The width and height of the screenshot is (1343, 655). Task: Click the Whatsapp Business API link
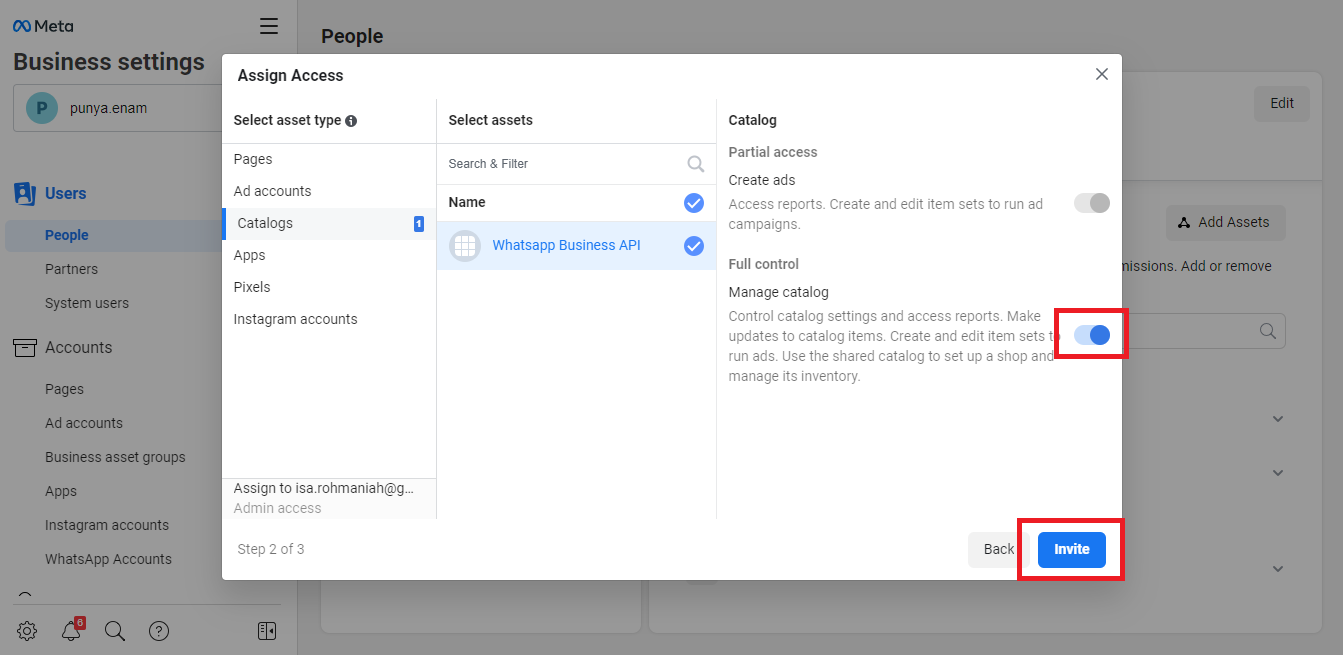566,246
